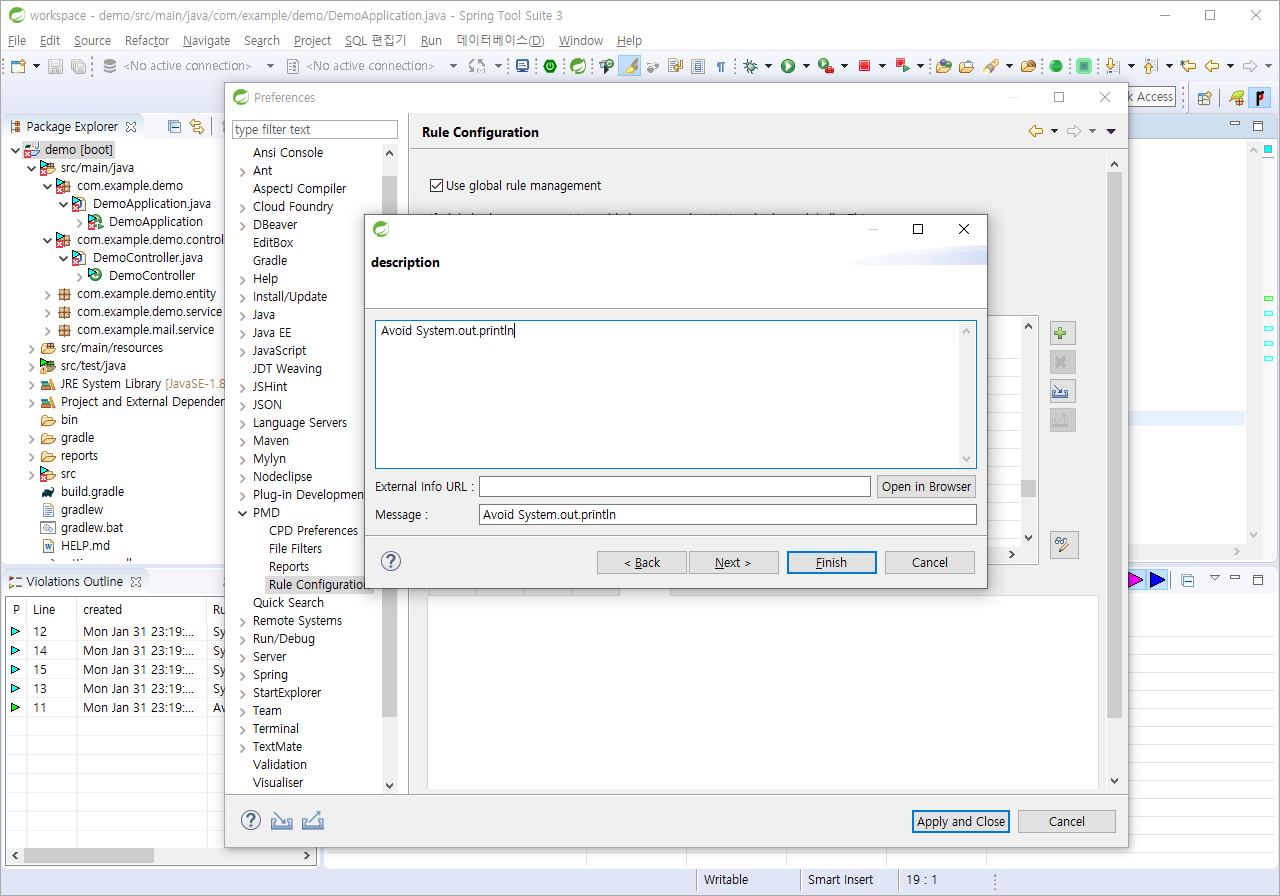This screenshot has width=1280, height=896.
Task: Click Open in Browser button
Action: pos(926,486)
